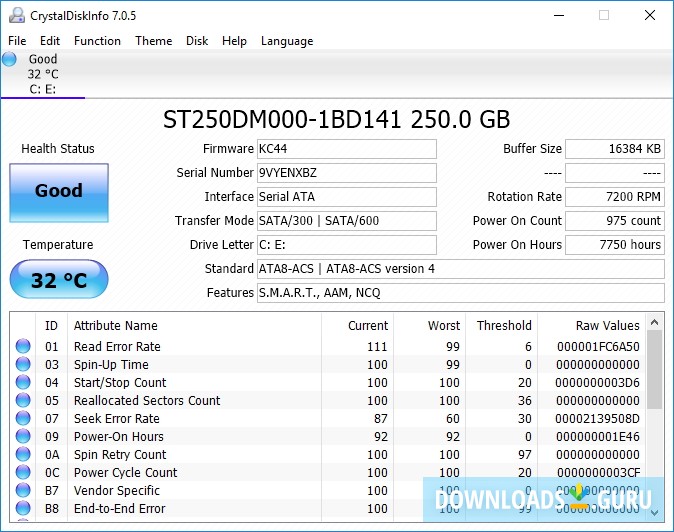Select the Good 32 °C disk tab
674x532 pixels.
click(42, 73)
